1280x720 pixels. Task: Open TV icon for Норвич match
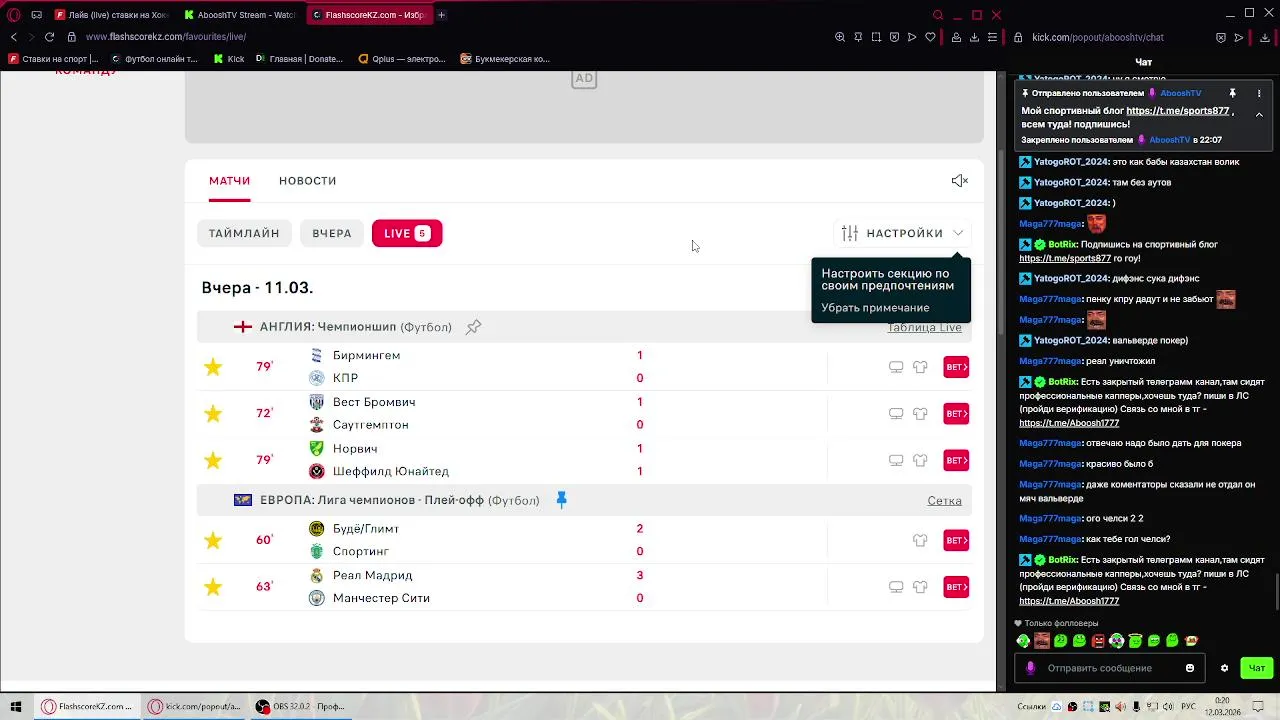tap(896, 460)
